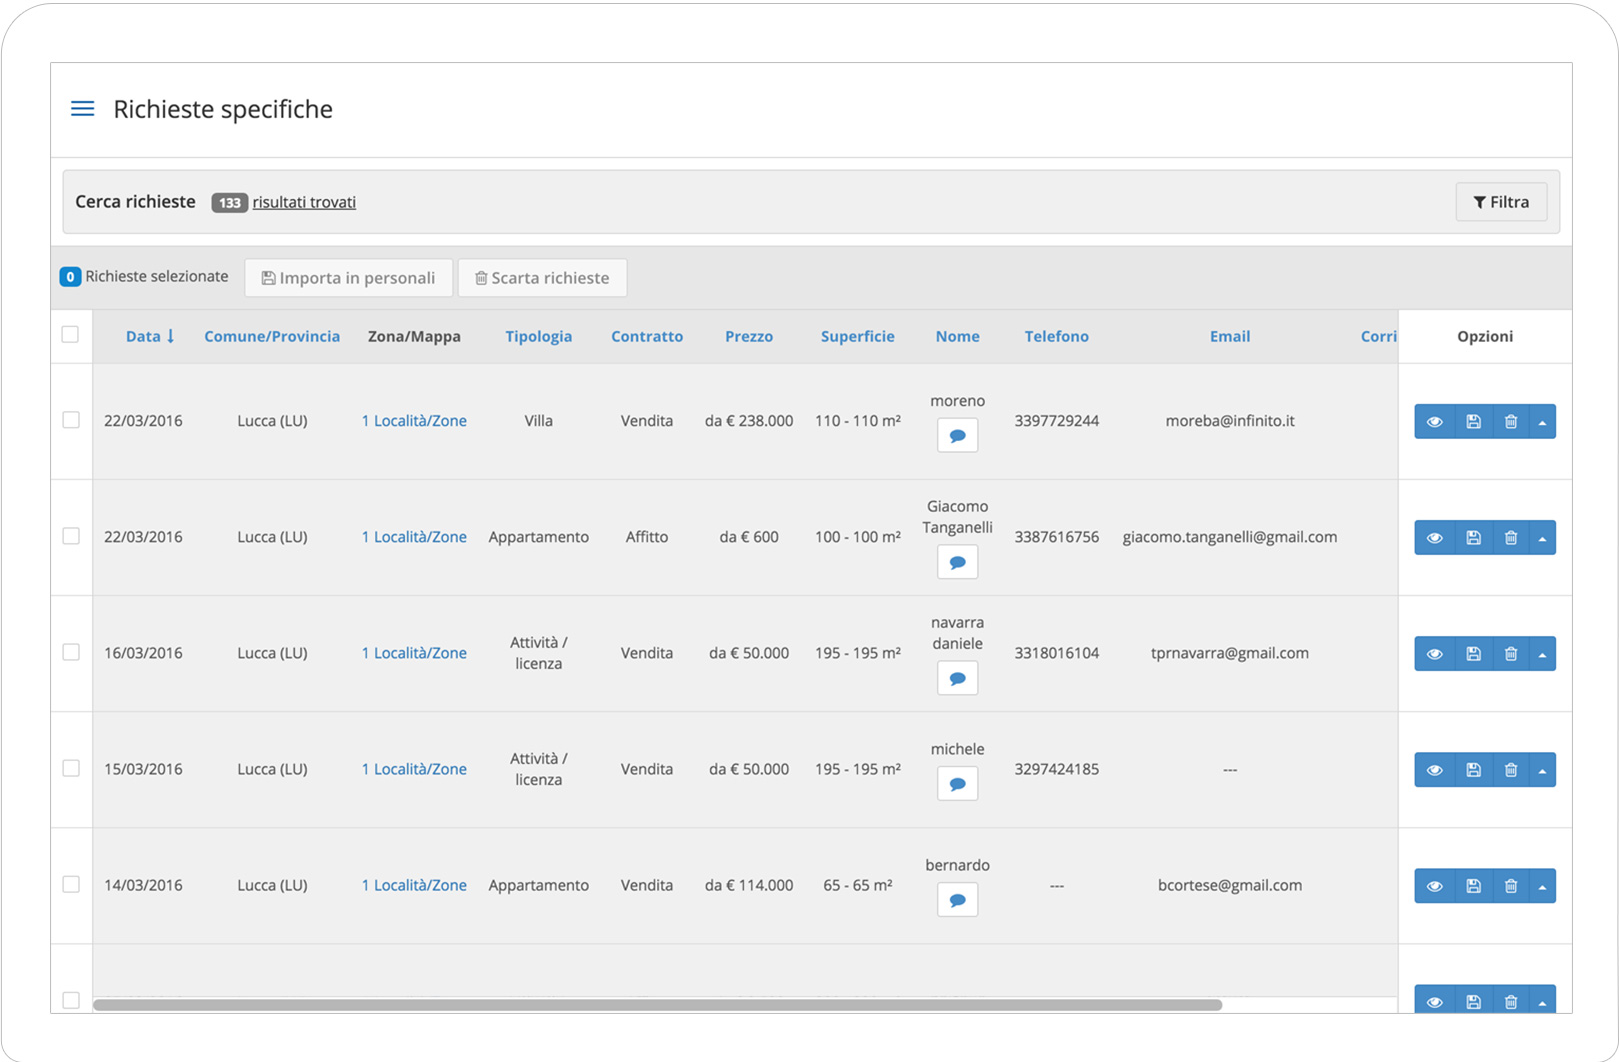Sort by Tipologia column header
The image size is (1619, 1062).
(538, 336)
